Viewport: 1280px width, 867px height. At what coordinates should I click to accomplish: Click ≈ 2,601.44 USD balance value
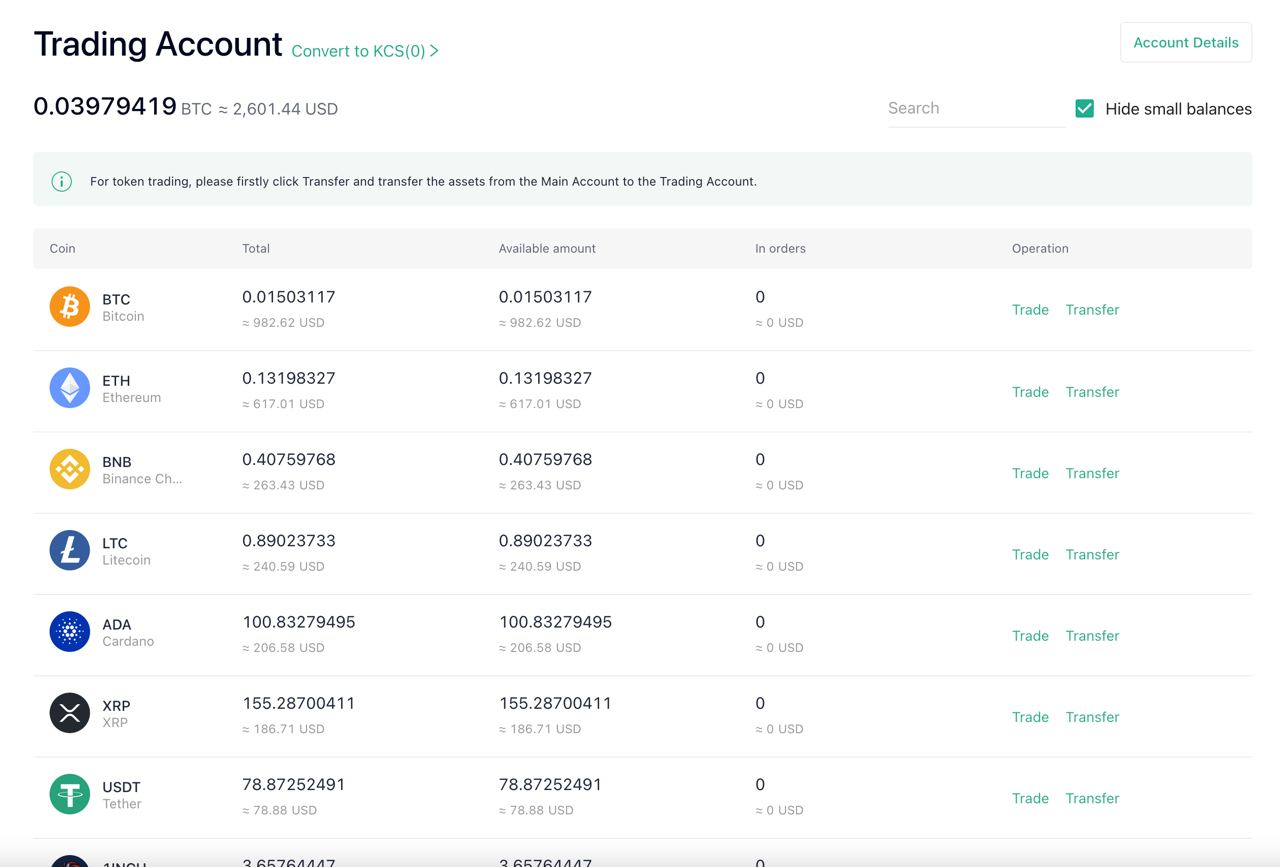[278, 109]
